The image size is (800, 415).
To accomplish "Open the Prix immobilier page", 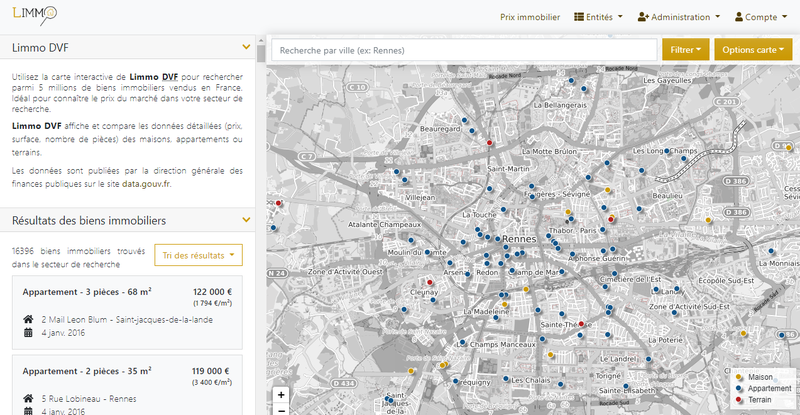I will 530,17.
